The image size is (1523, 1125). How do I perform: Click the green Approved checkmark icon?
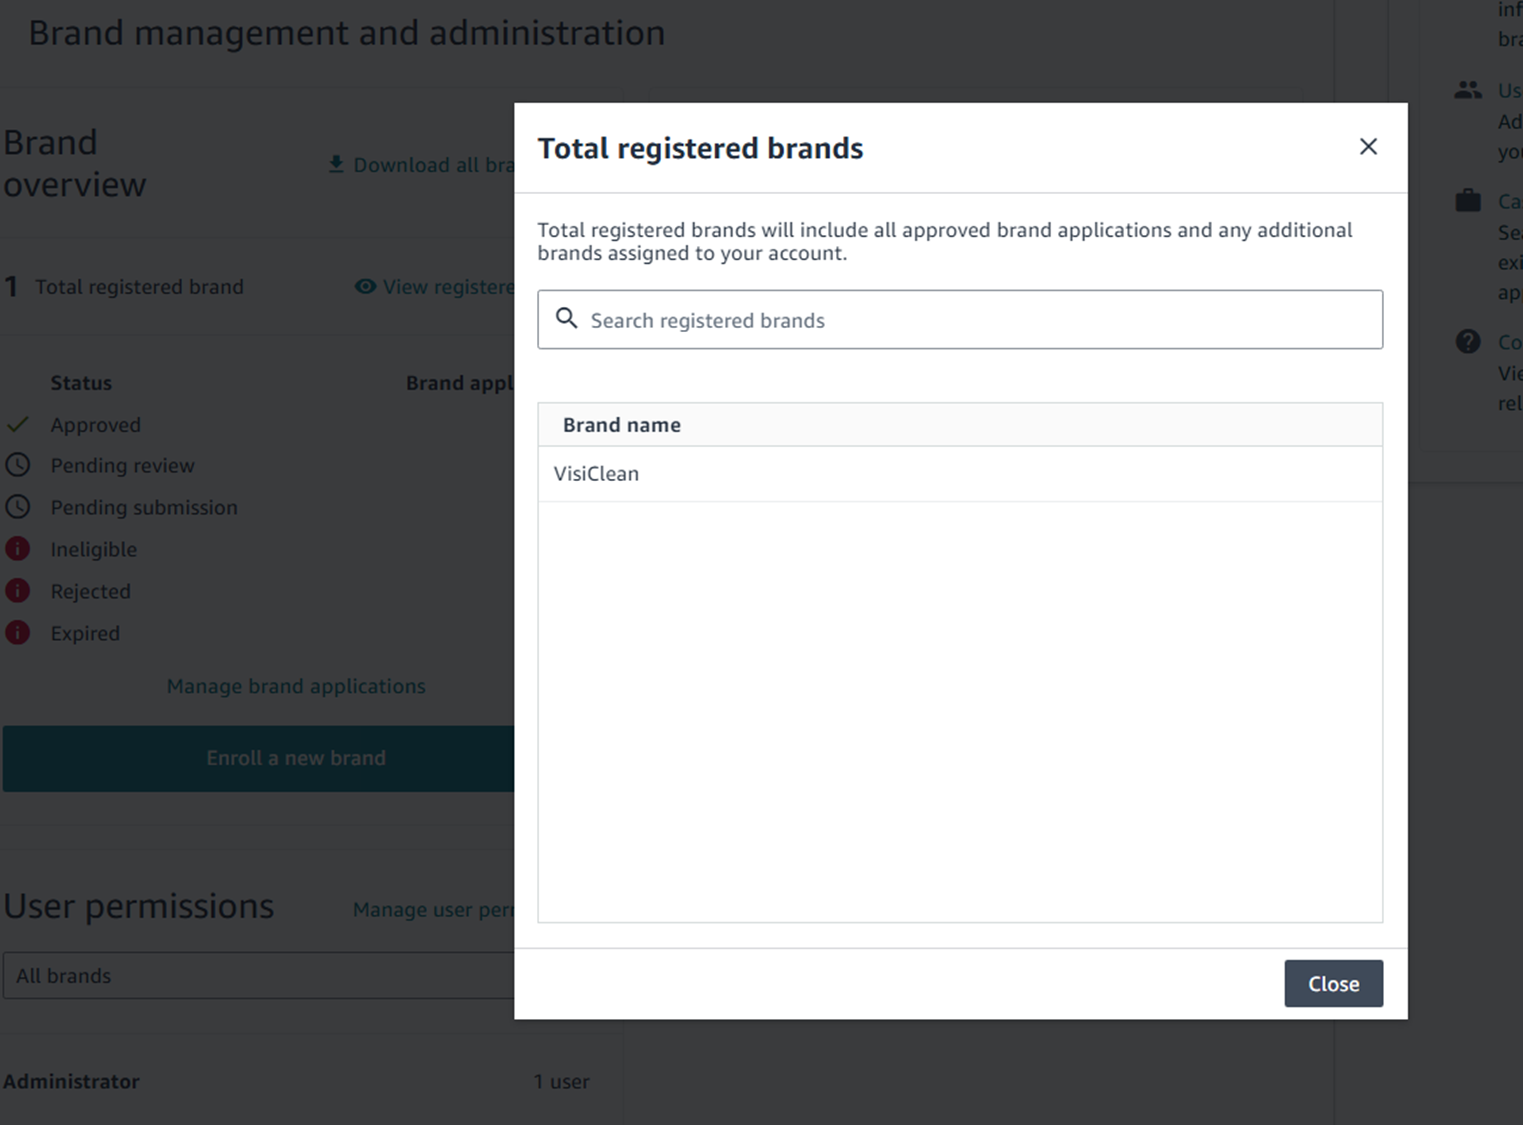(x=18, y=424)
